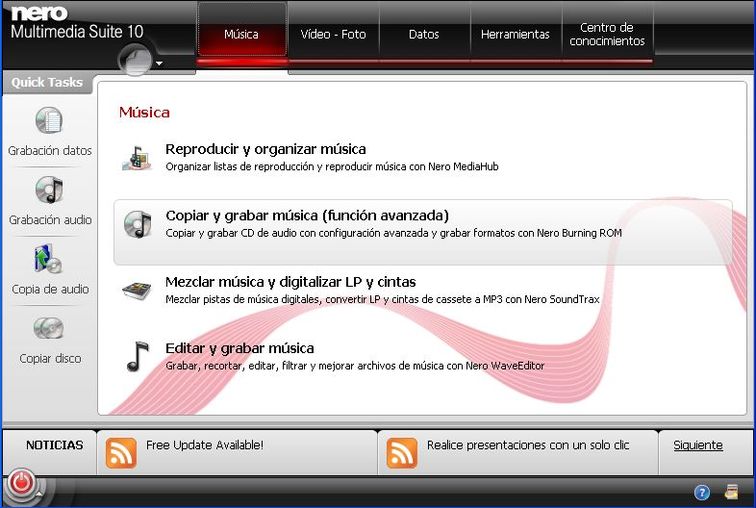Open the Datos tab
Screen dimensions: 756x508
(x=424, y=34)
